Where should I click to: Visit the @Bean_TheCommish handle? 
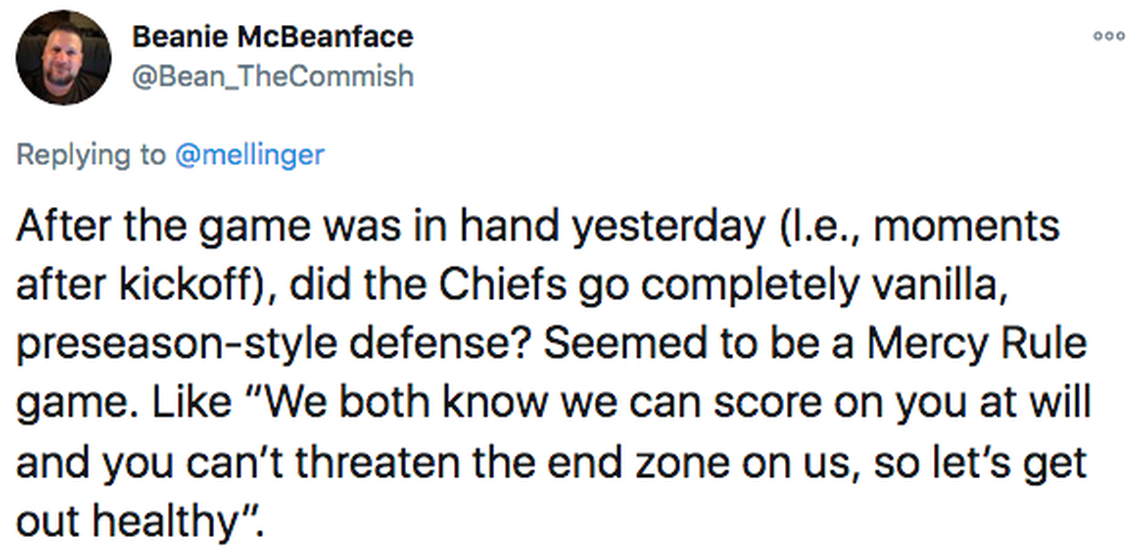pos(272,76)
